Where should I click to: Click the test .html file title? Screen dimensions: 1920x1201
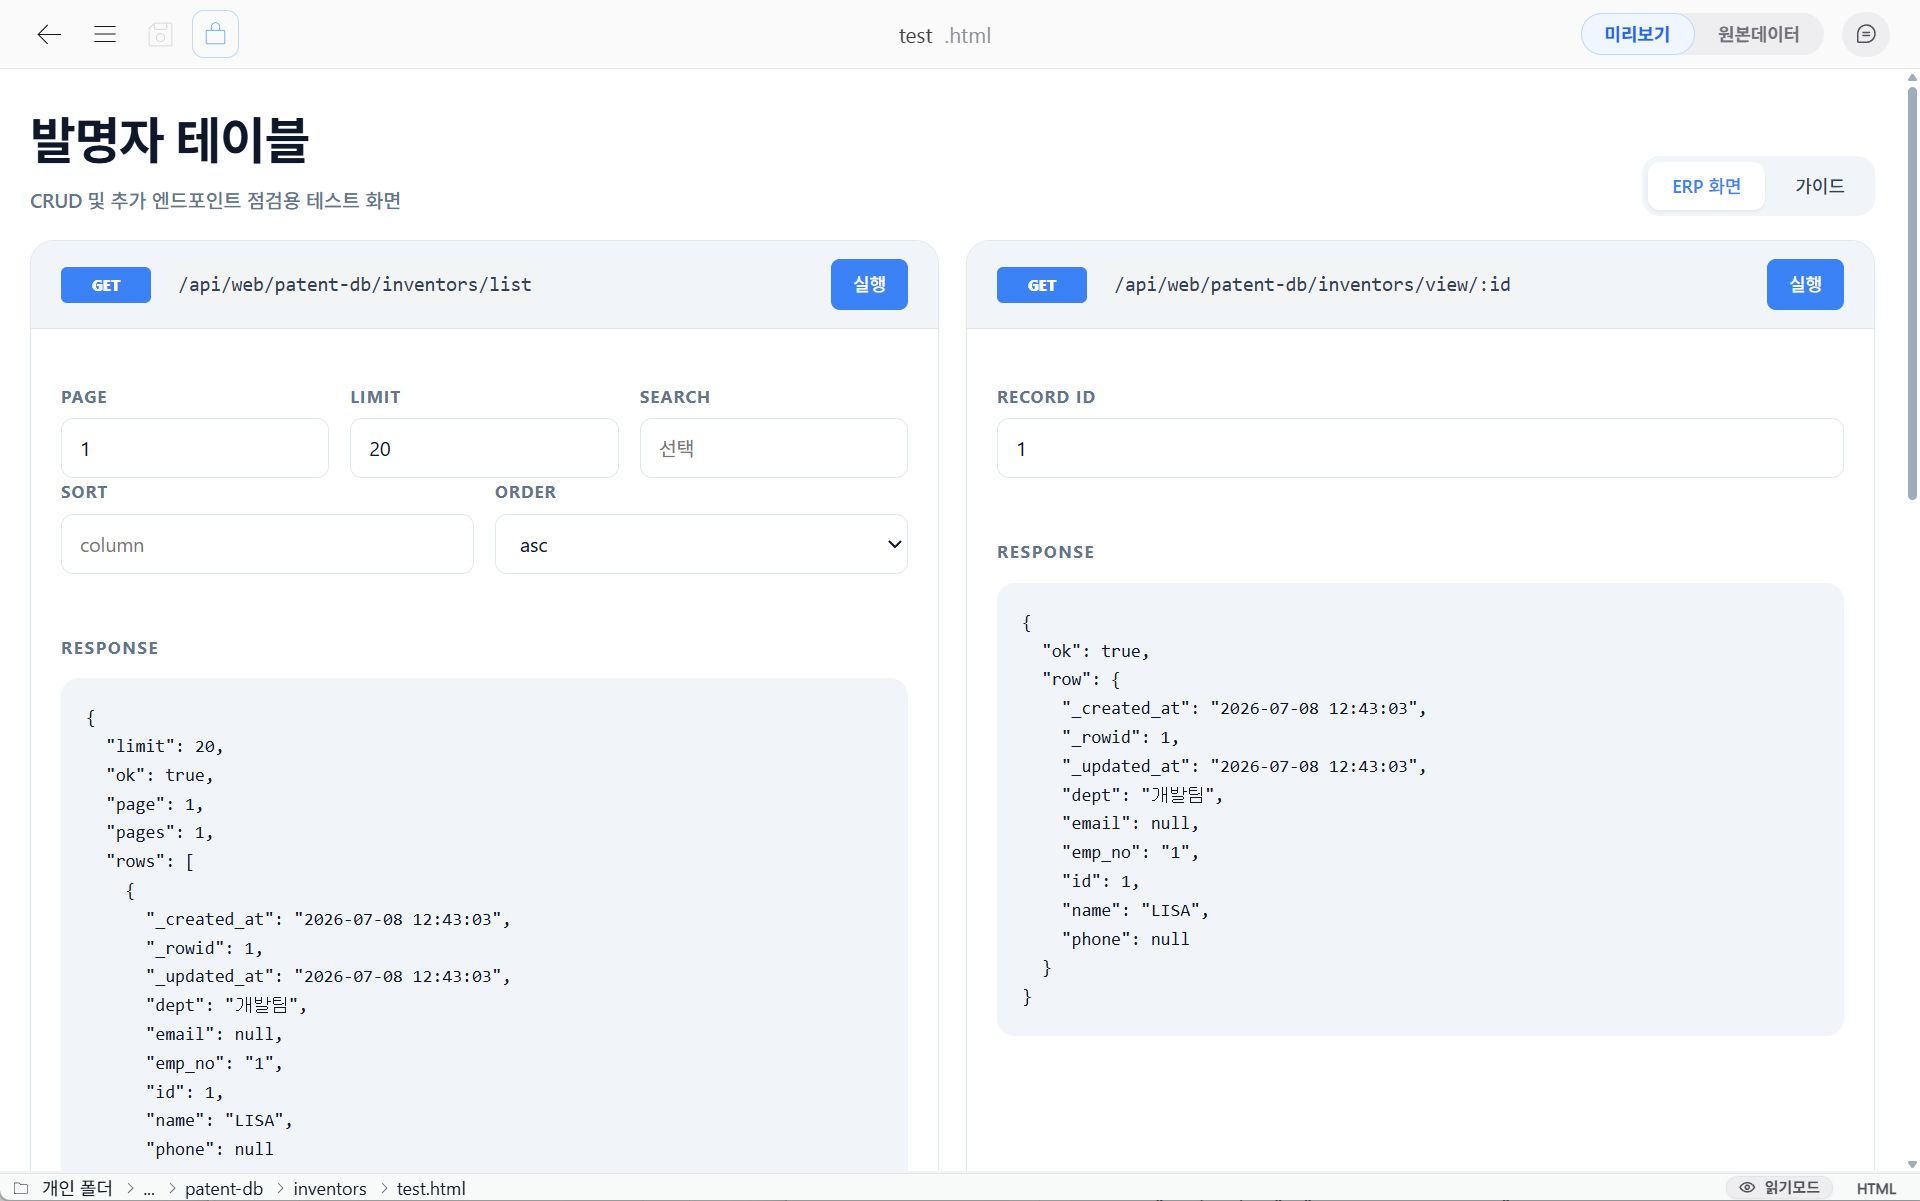944,35
